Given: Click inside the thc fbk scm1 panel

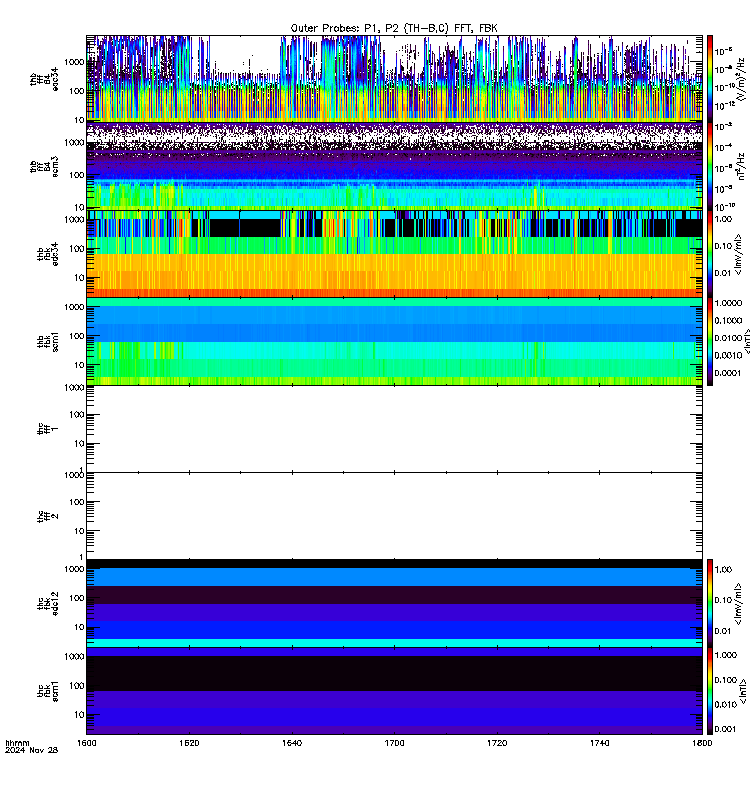Looking at the screenshot, I should pos(394,691).
